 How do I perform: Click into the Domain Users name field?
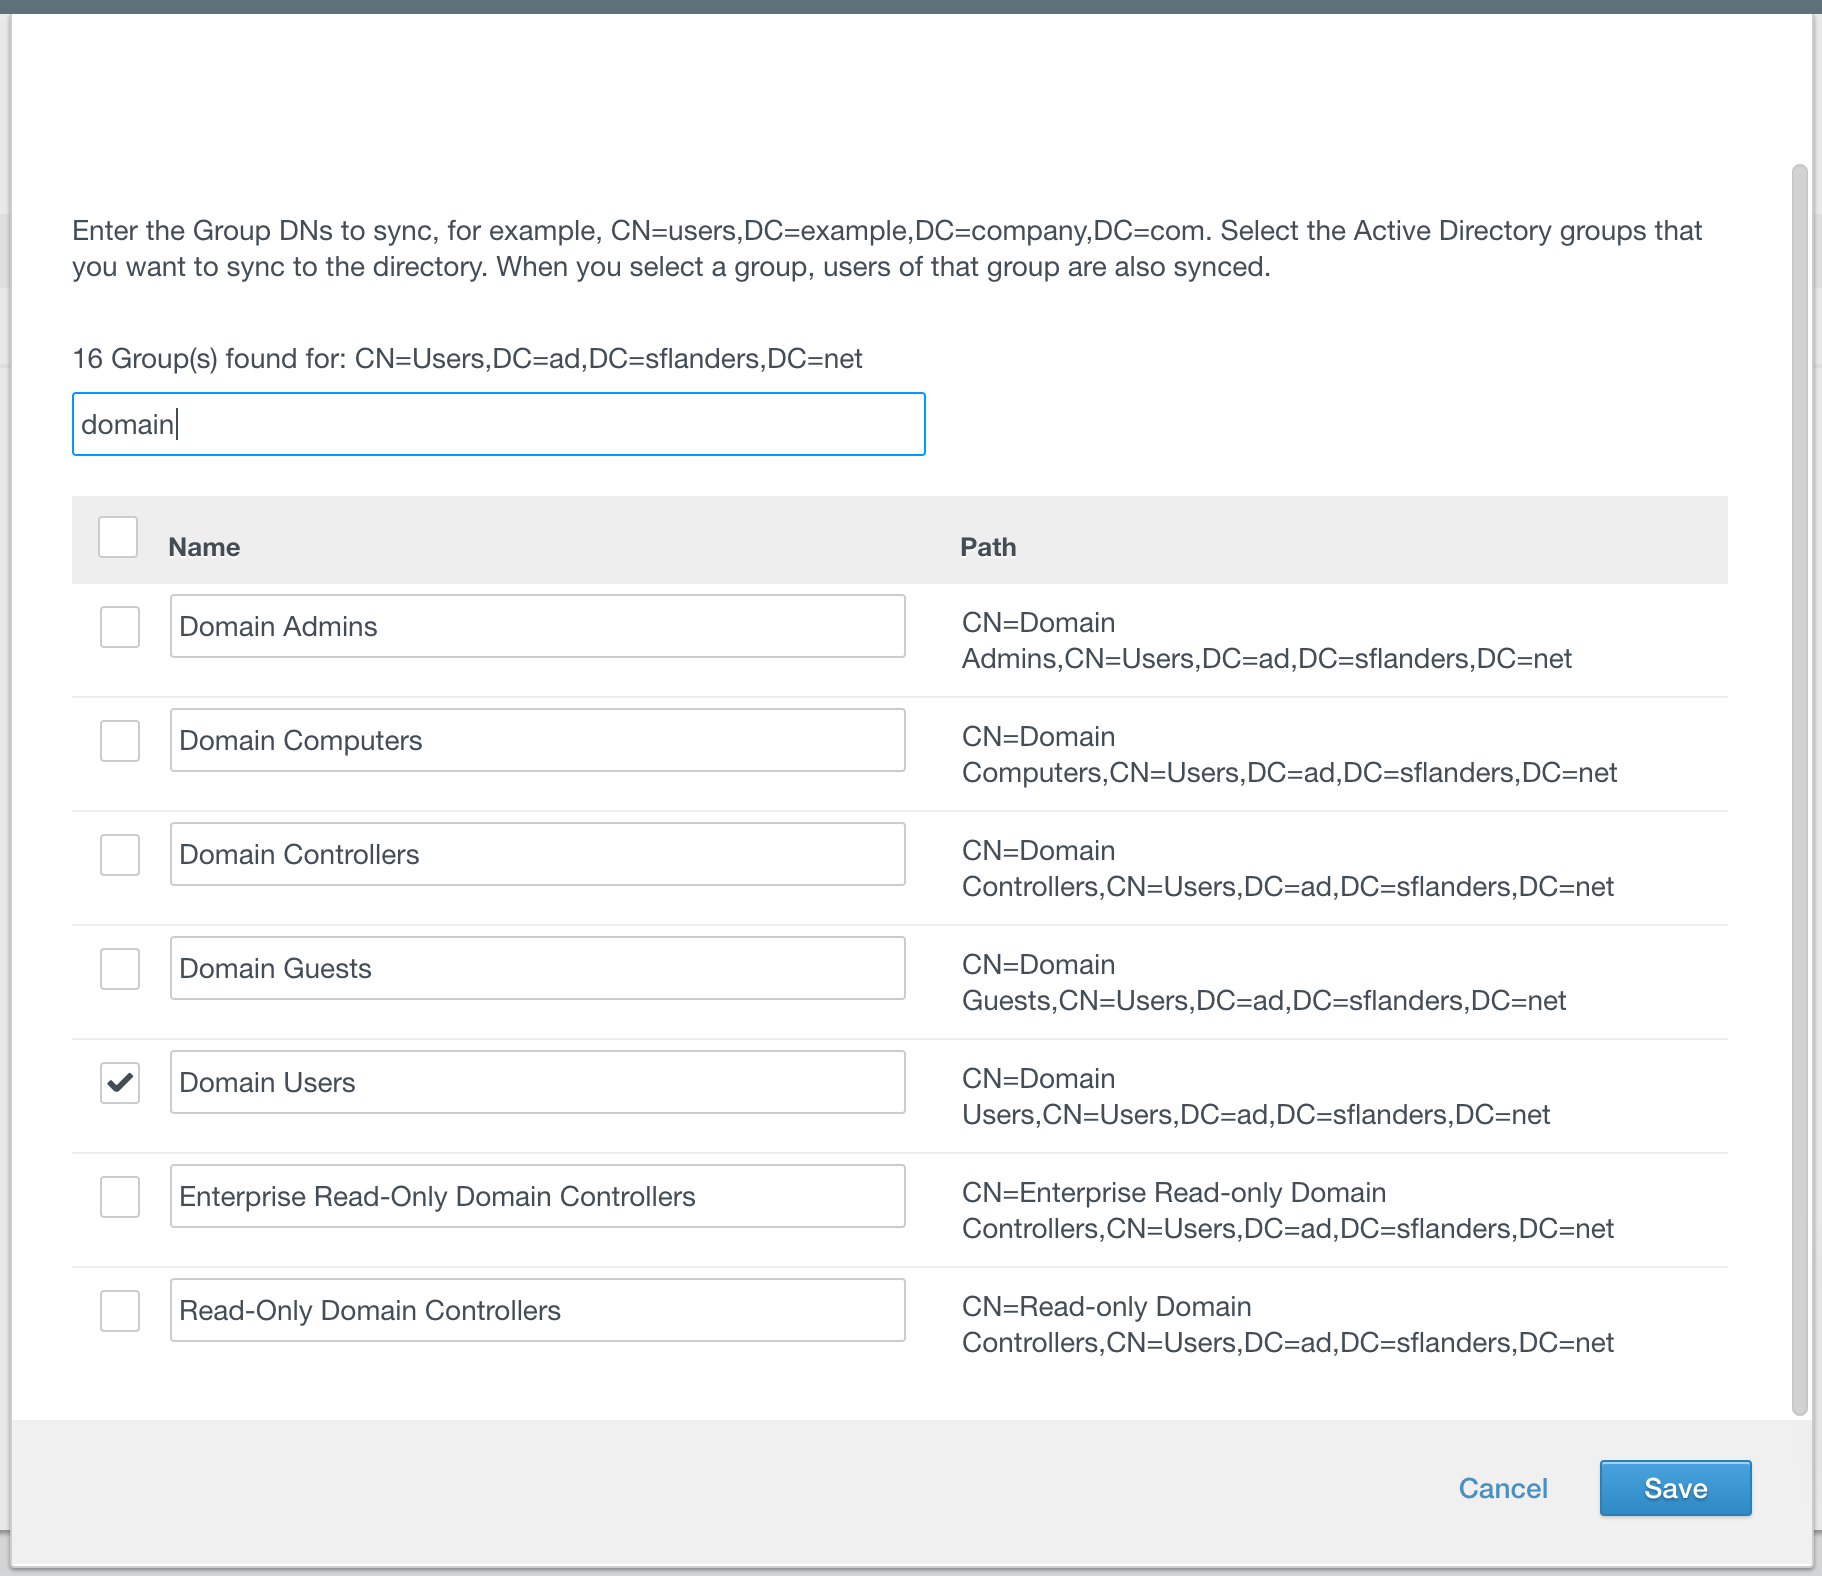(537, 1083)
